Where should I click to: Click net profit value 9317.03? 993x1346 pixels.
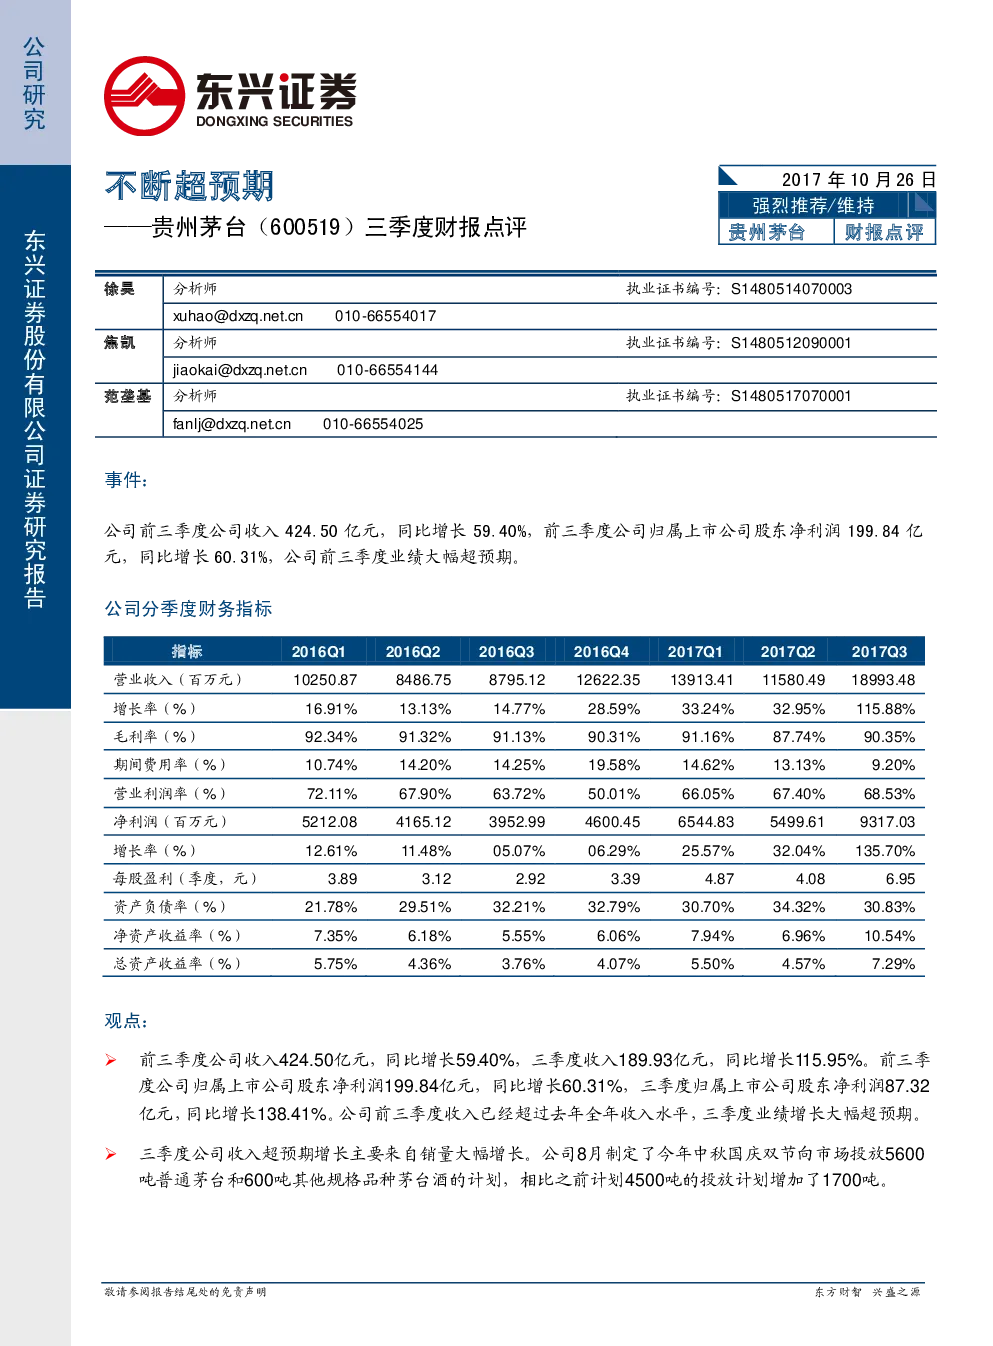tap(887, 822)
